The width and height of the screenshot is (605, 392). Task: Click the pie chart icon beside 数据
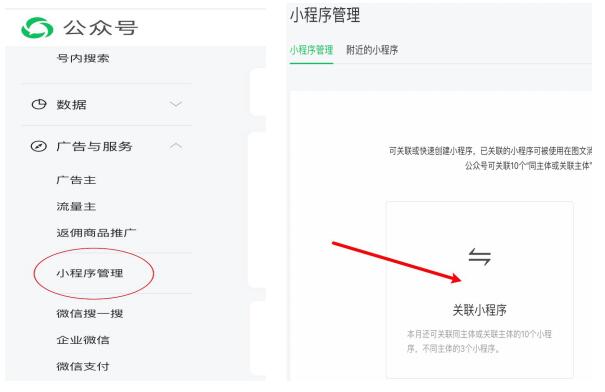39,104
